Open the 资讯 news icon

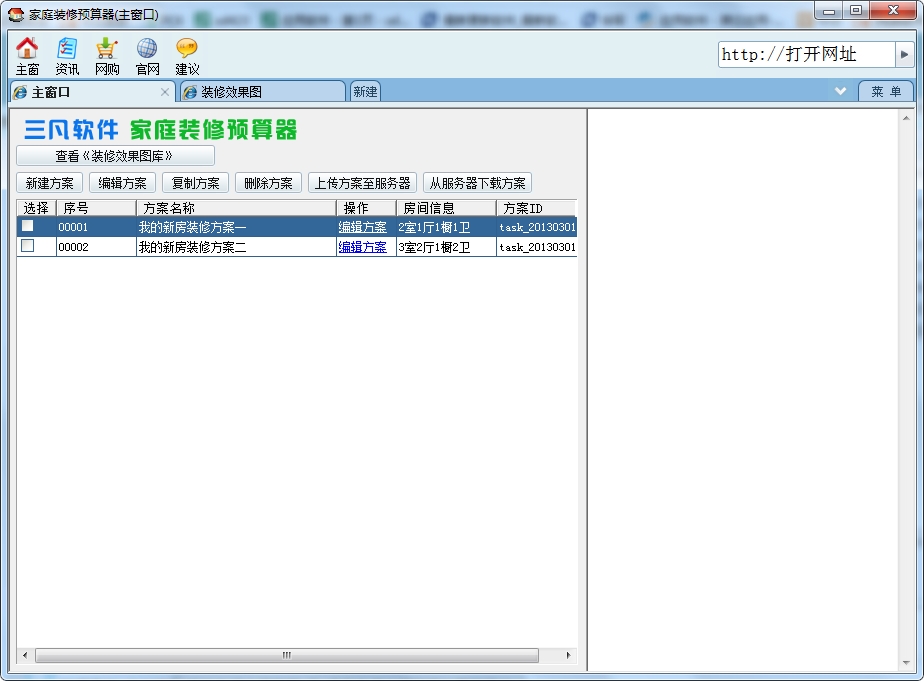coord(67,57)
